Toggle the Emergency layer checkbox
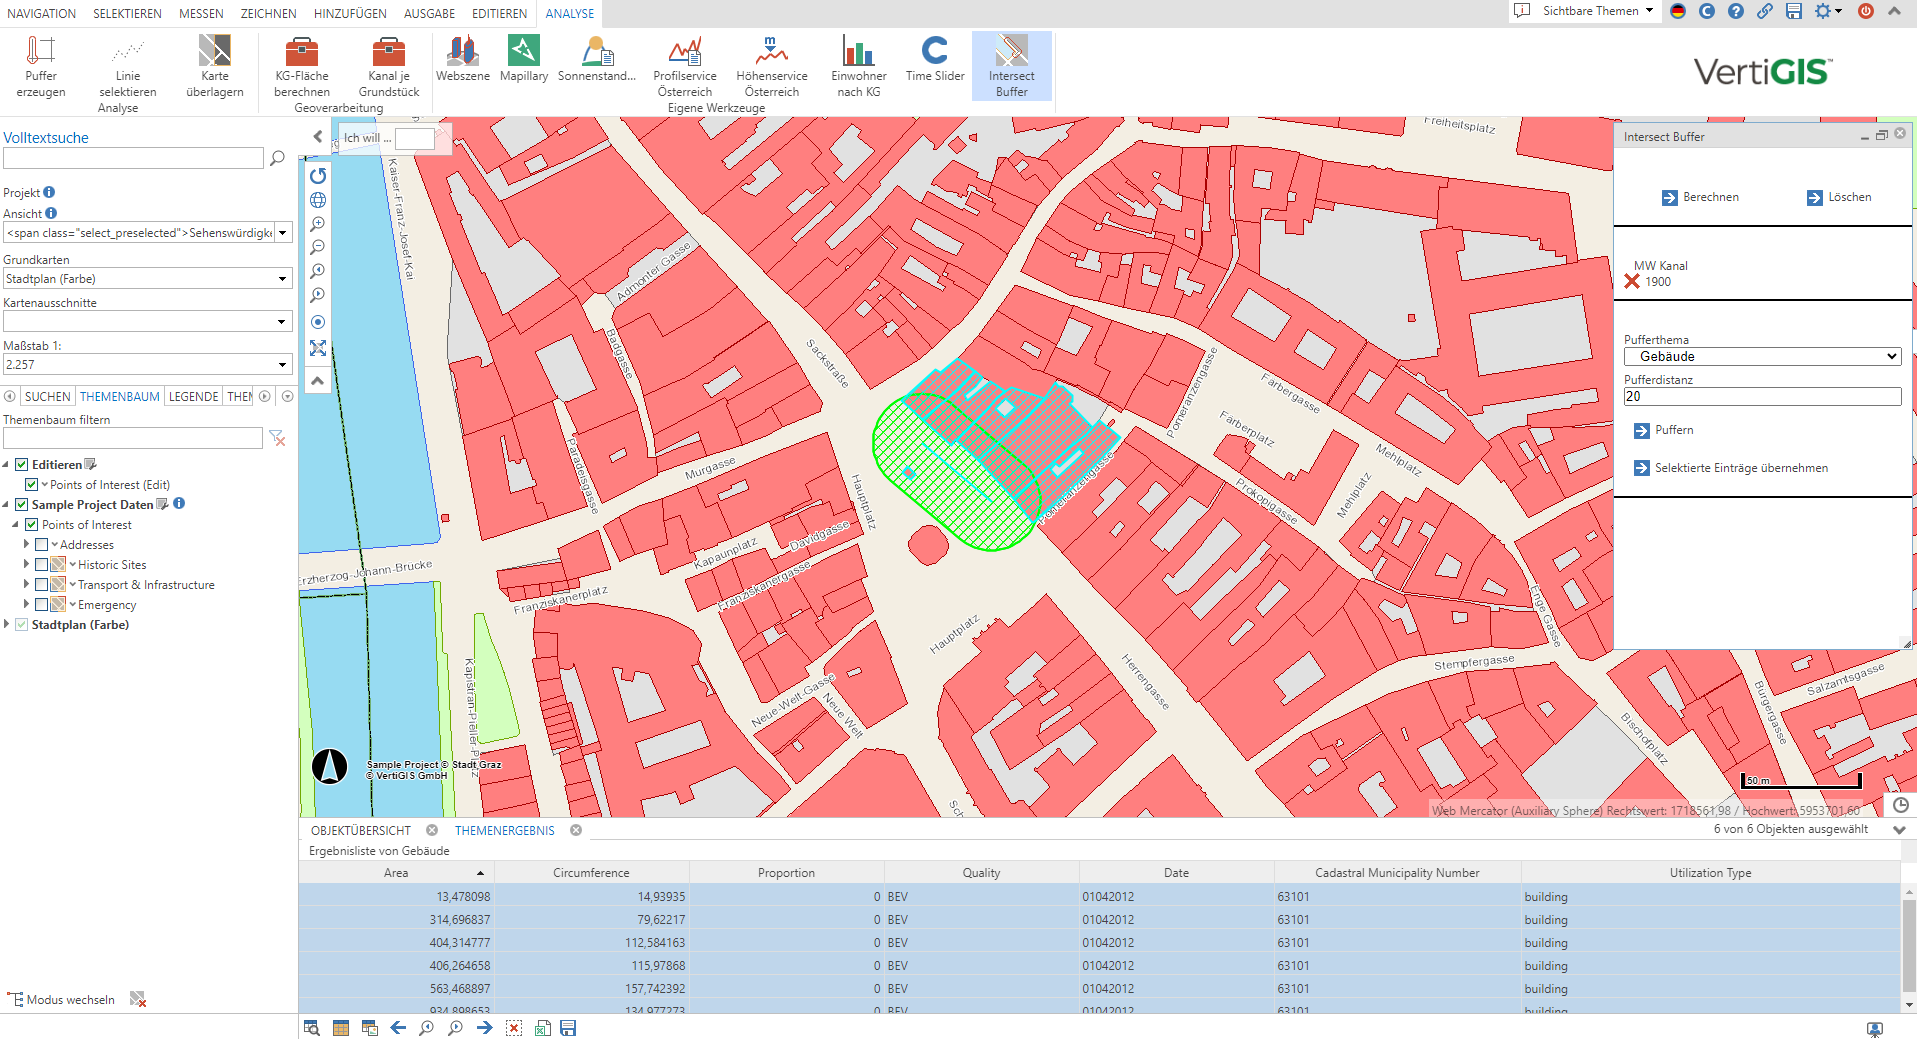Image resolution: width=1917 pixels, height=1039 pixels. tap(42, 605)
